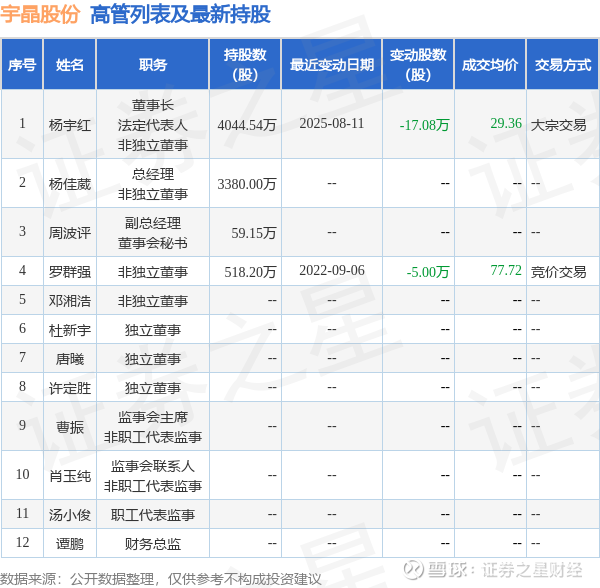The height and width of the screenshot is (588, 600).
Task: Click the name 杨佳葳
Action: pyautogui.click(x=70, y=184)
